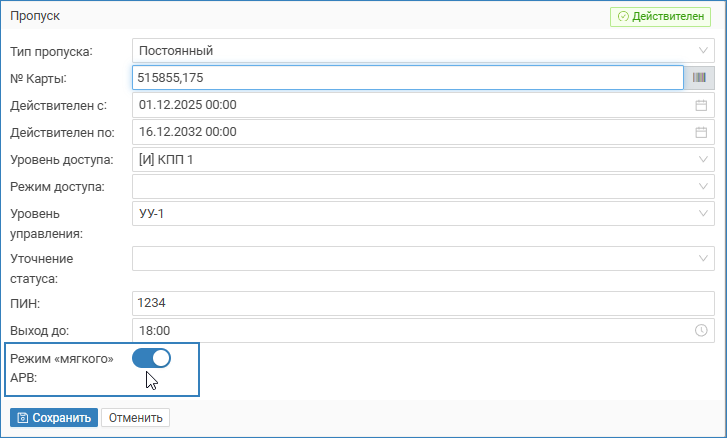Open calendar icon for 'Действителен с' date
The height and width of the screenshot is (438, 727).
click(700, 105)
